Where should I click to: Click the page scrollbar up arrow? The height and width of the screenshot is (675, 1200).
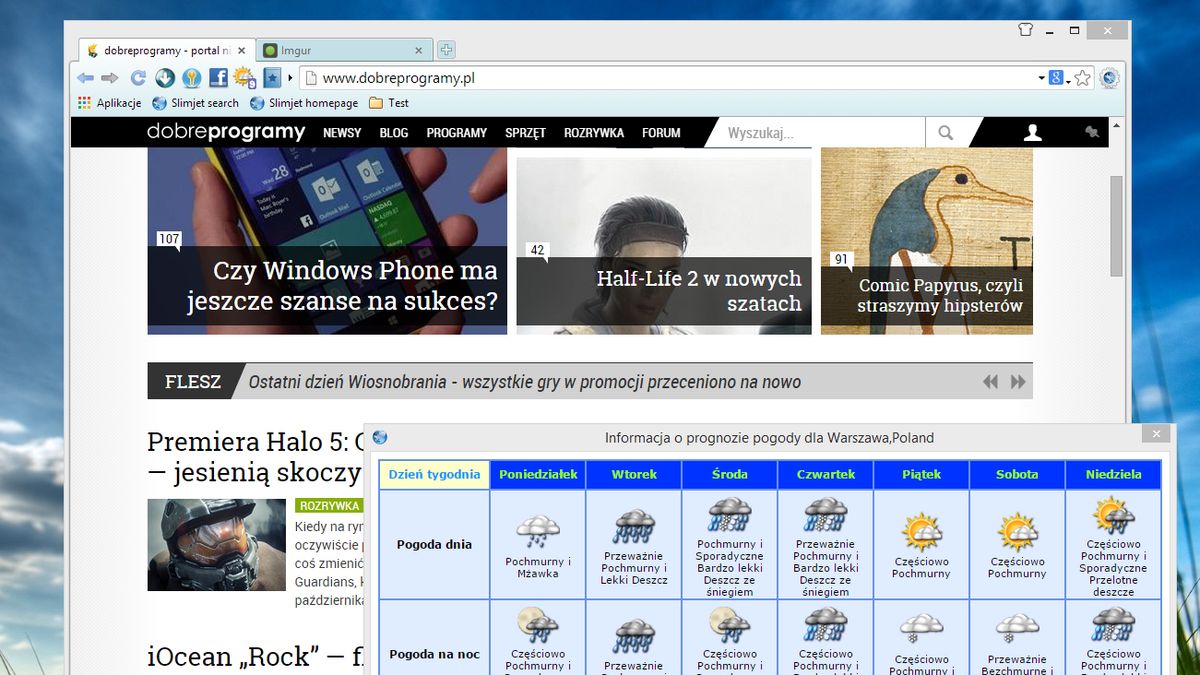[x=1117, y=124]
